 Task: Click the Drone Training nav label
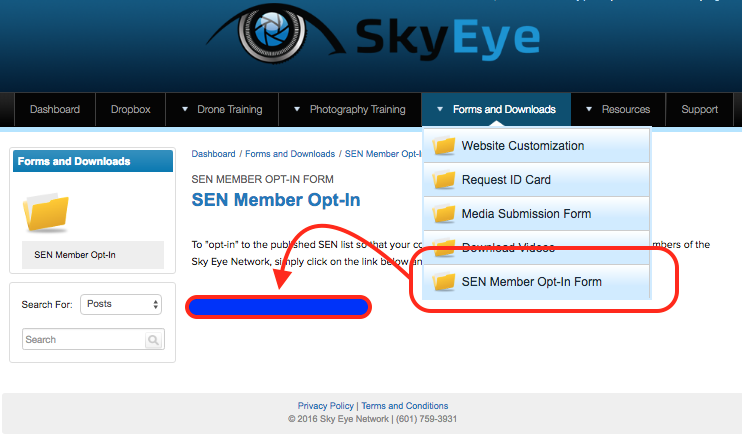tap(230, 109)
